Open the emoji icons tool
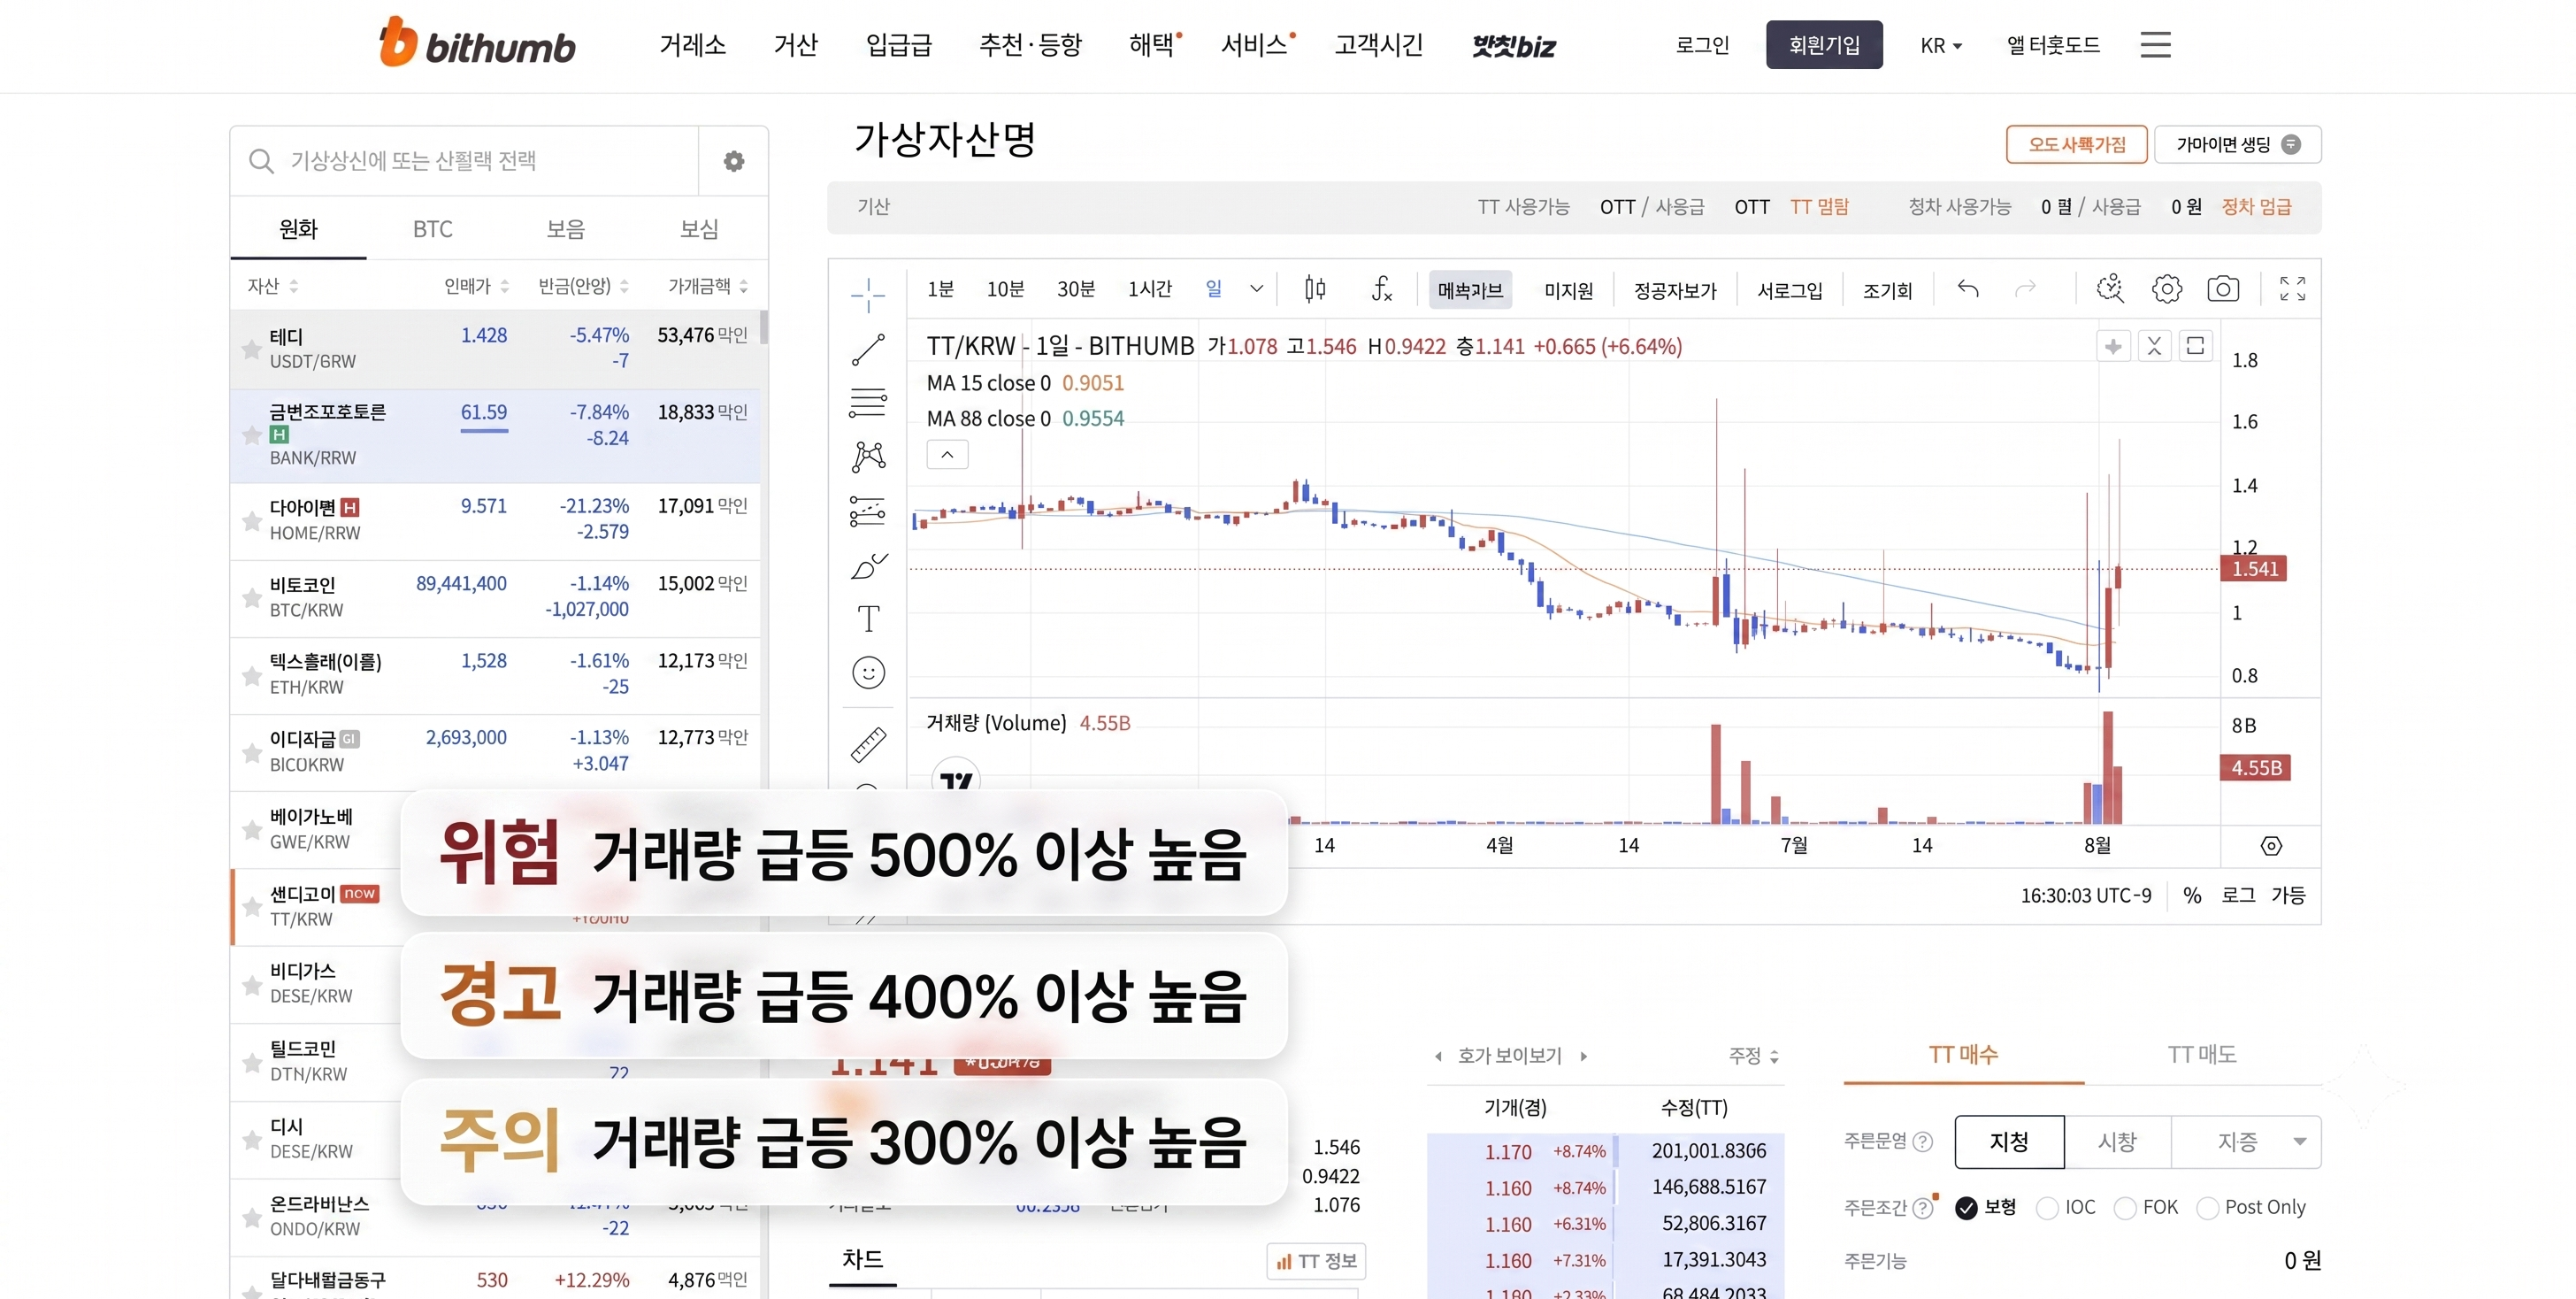This screenshot has height=1299, width=2576. (x=868, y=673)
